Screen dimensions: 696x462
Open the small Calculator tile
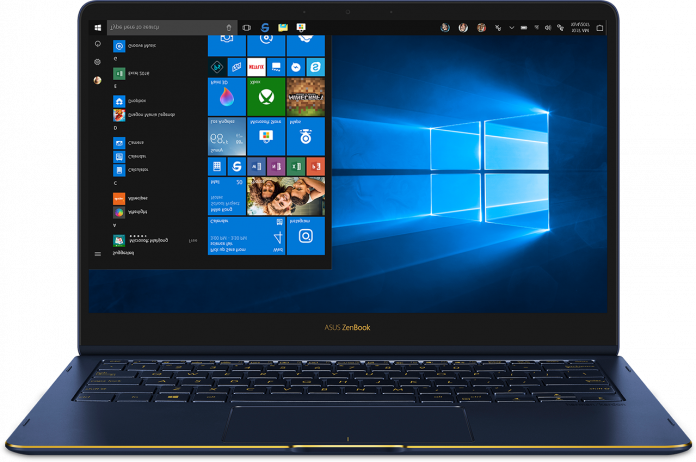(x=217, y=166)
